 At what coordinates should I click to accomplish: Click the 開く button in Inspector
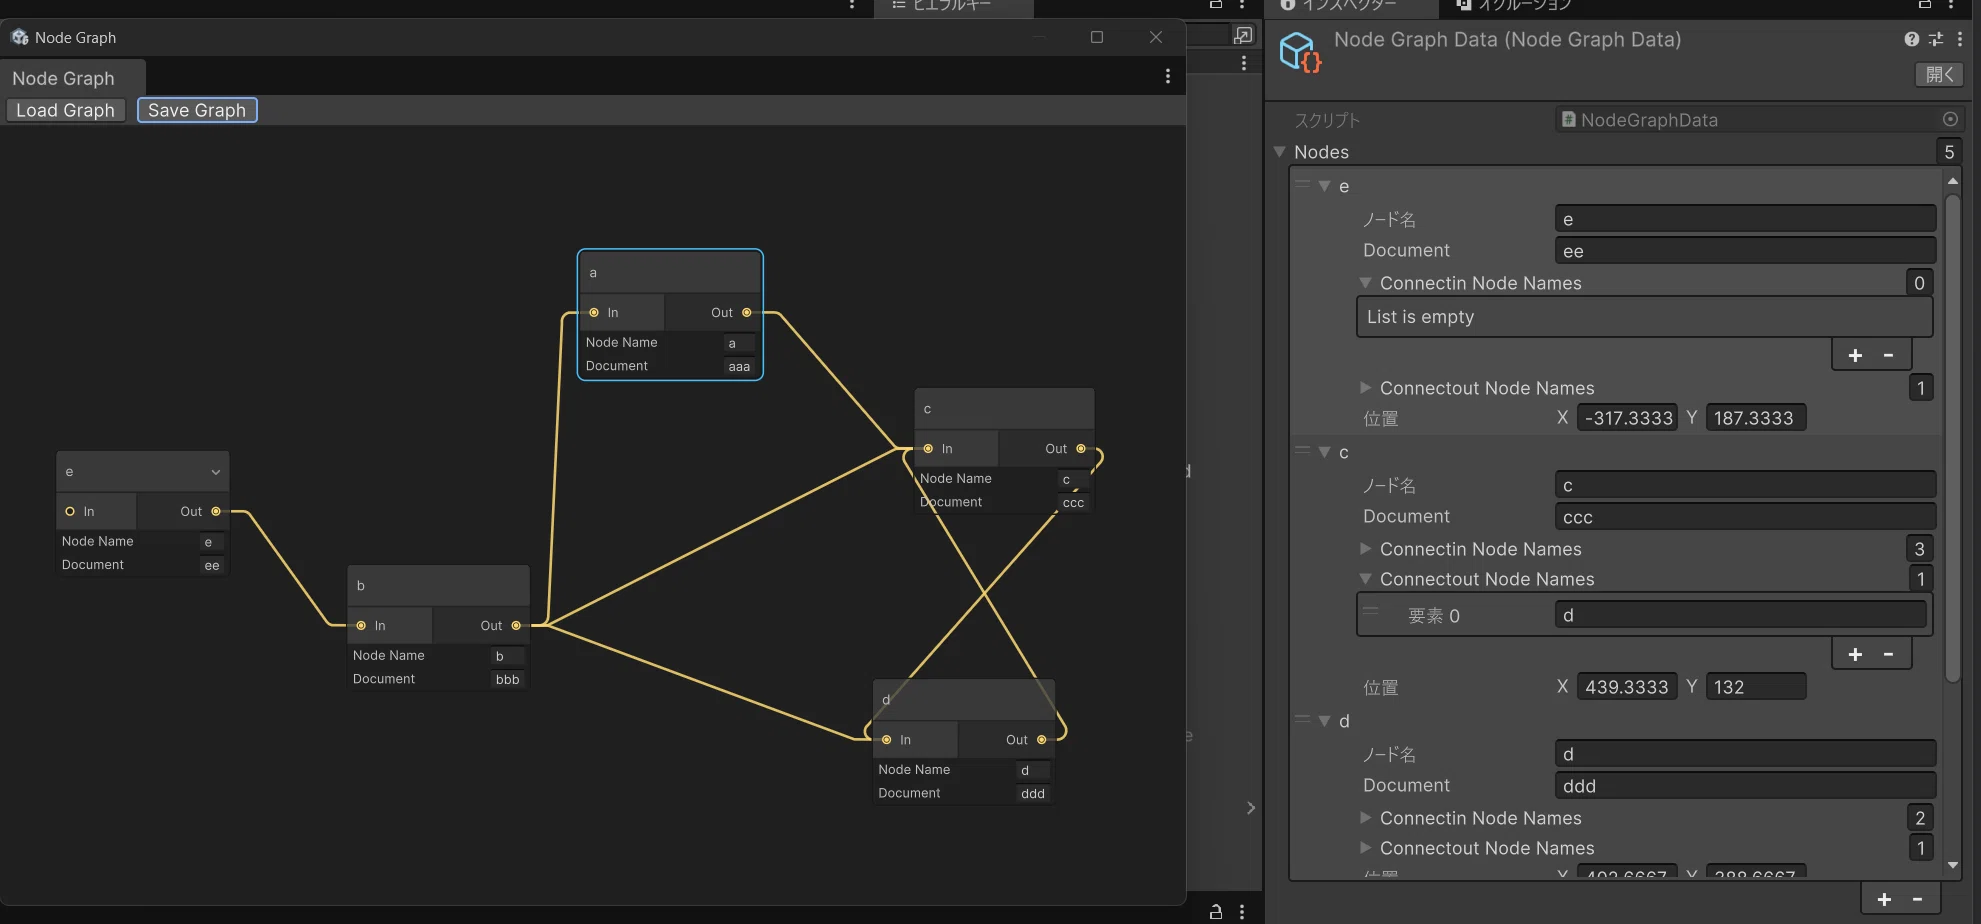(1939, 74)
